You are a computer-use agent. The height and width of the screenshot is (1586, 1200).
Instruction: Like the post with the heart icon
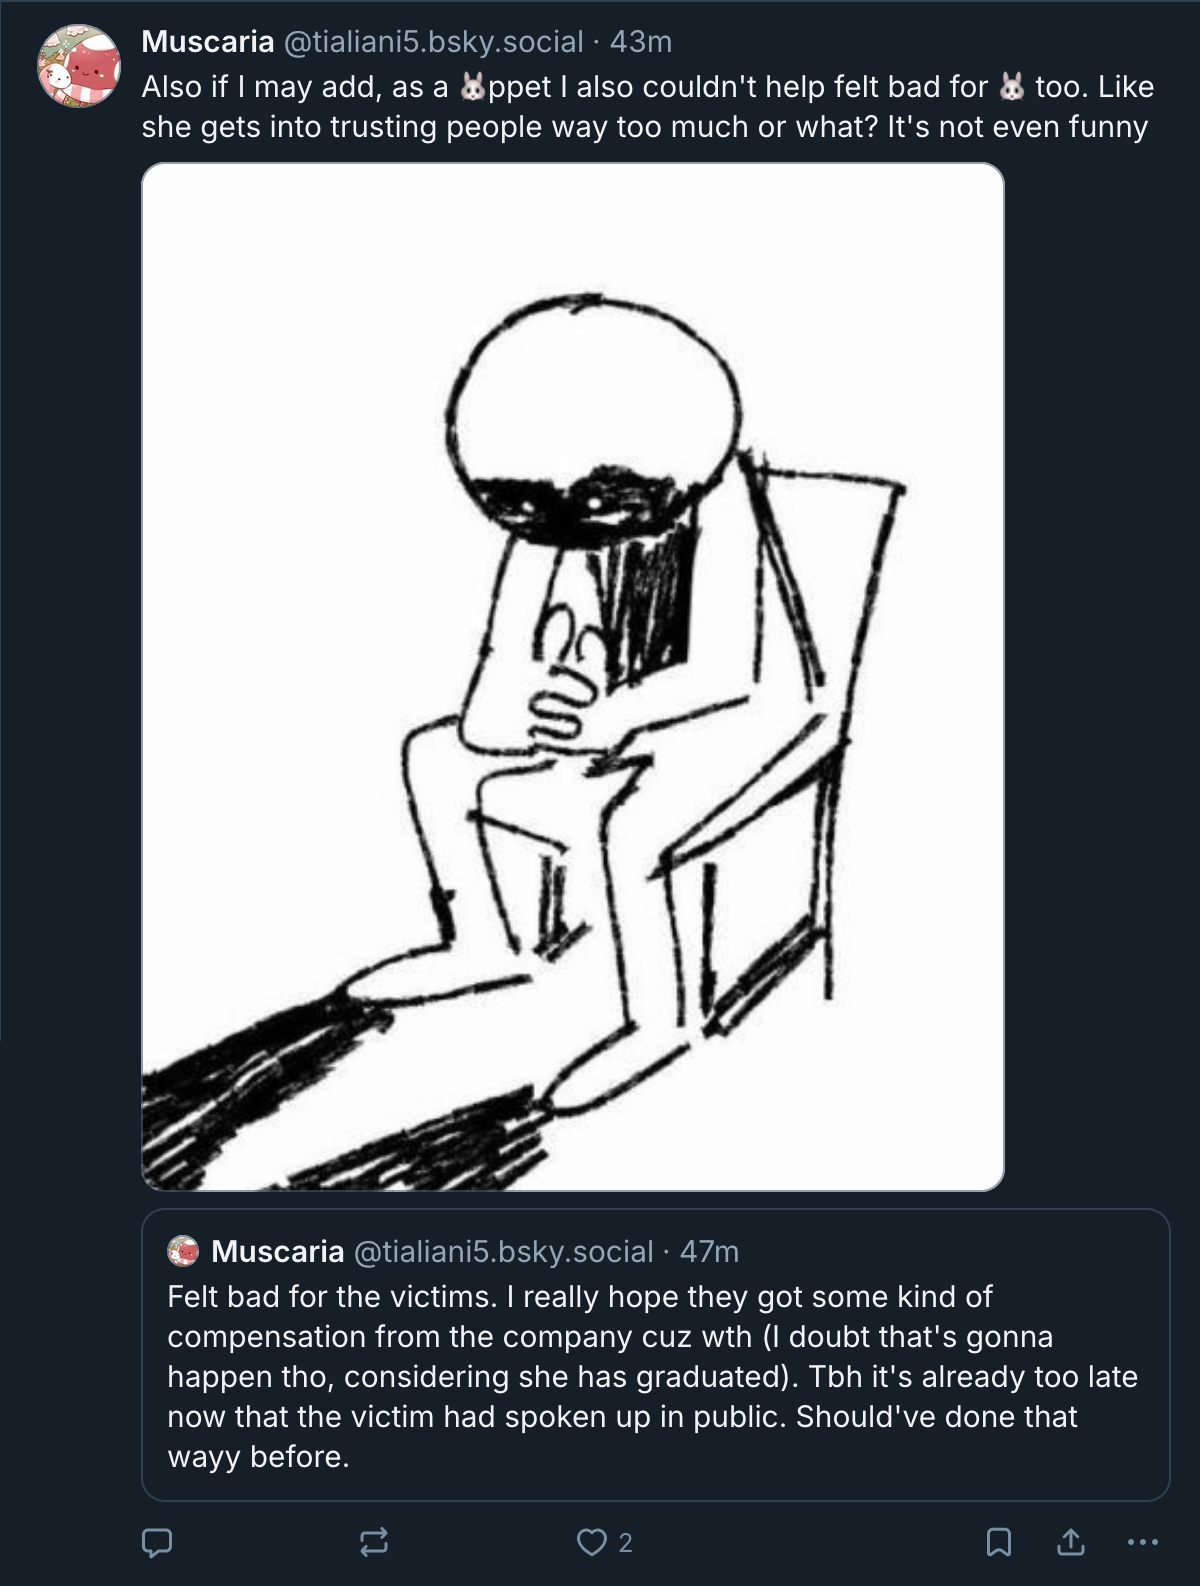tap(591, 1543)
